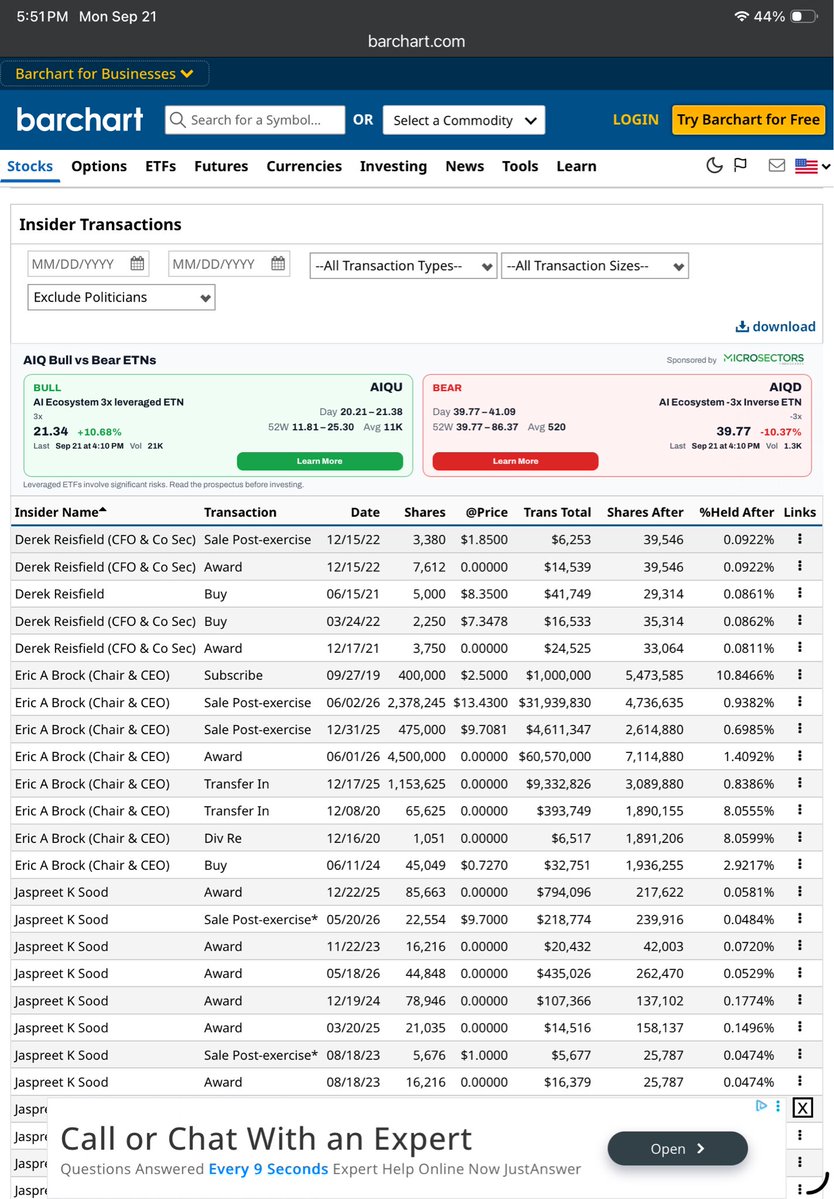Viewport: 834px width, 1199px height.
Task: Open links menu for Eric Brock Div Re row
Action: (x=800, y=837)
